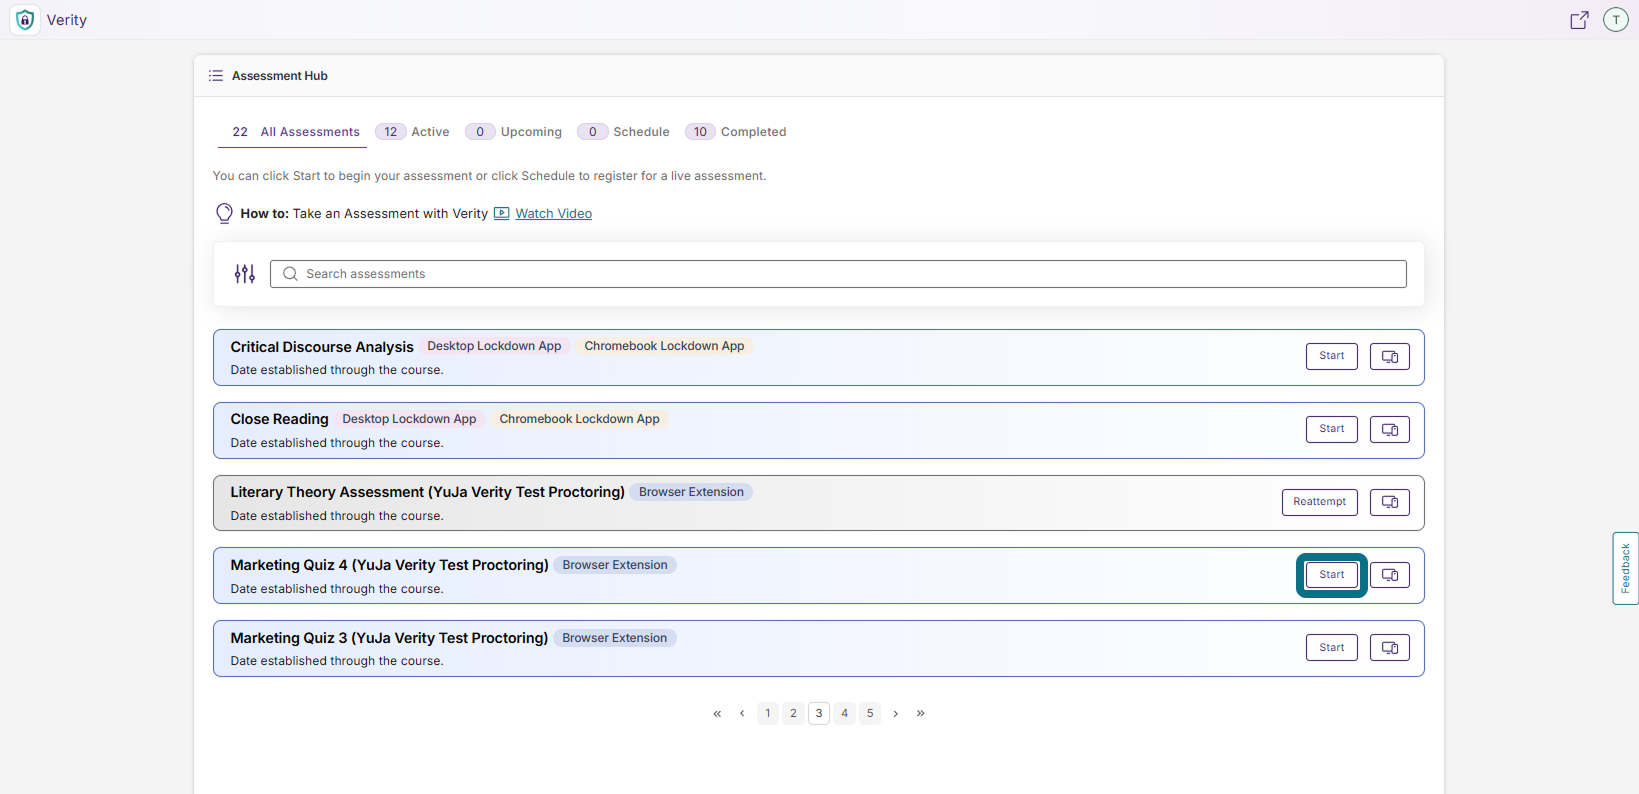
Task: Click the lightbulb How to icon
Action: 224,213
